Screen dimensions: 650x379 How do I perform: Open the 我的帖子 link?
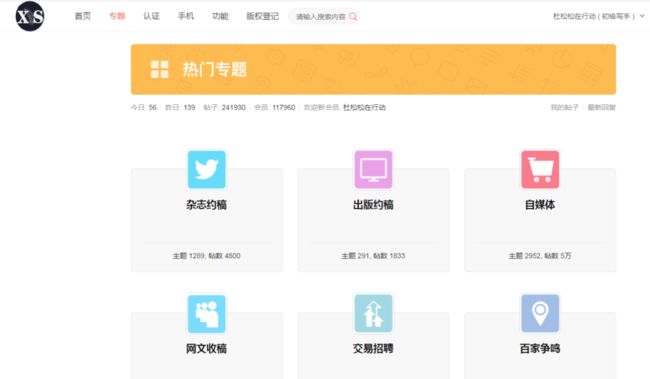[x=564, y=107]
